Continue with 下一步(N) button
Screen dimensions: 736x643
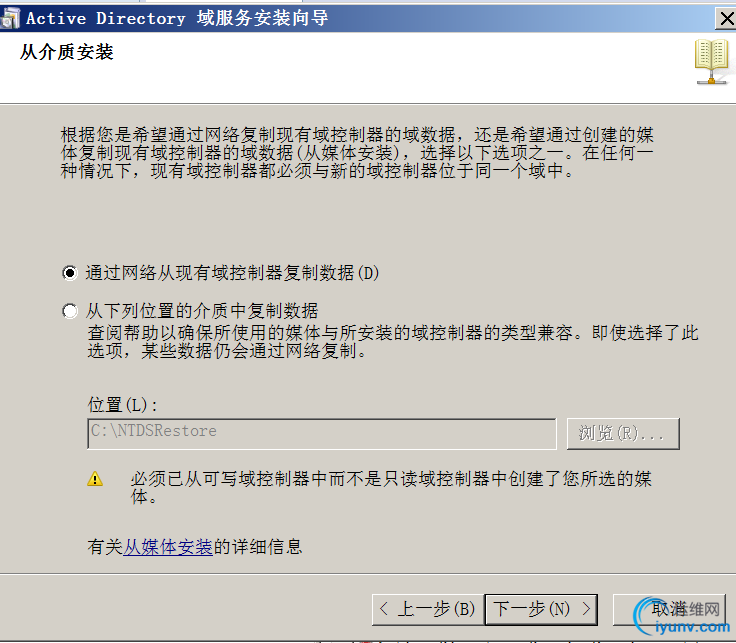pos(541,610)
